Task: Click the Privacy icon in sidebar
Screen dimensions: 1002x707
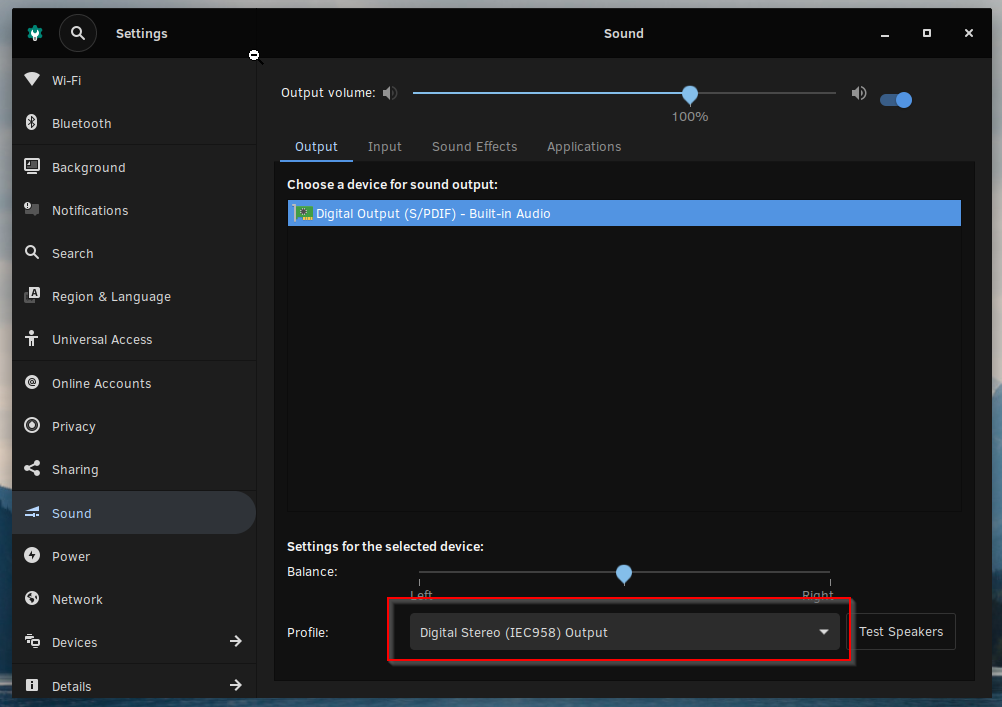Action: 32,426
